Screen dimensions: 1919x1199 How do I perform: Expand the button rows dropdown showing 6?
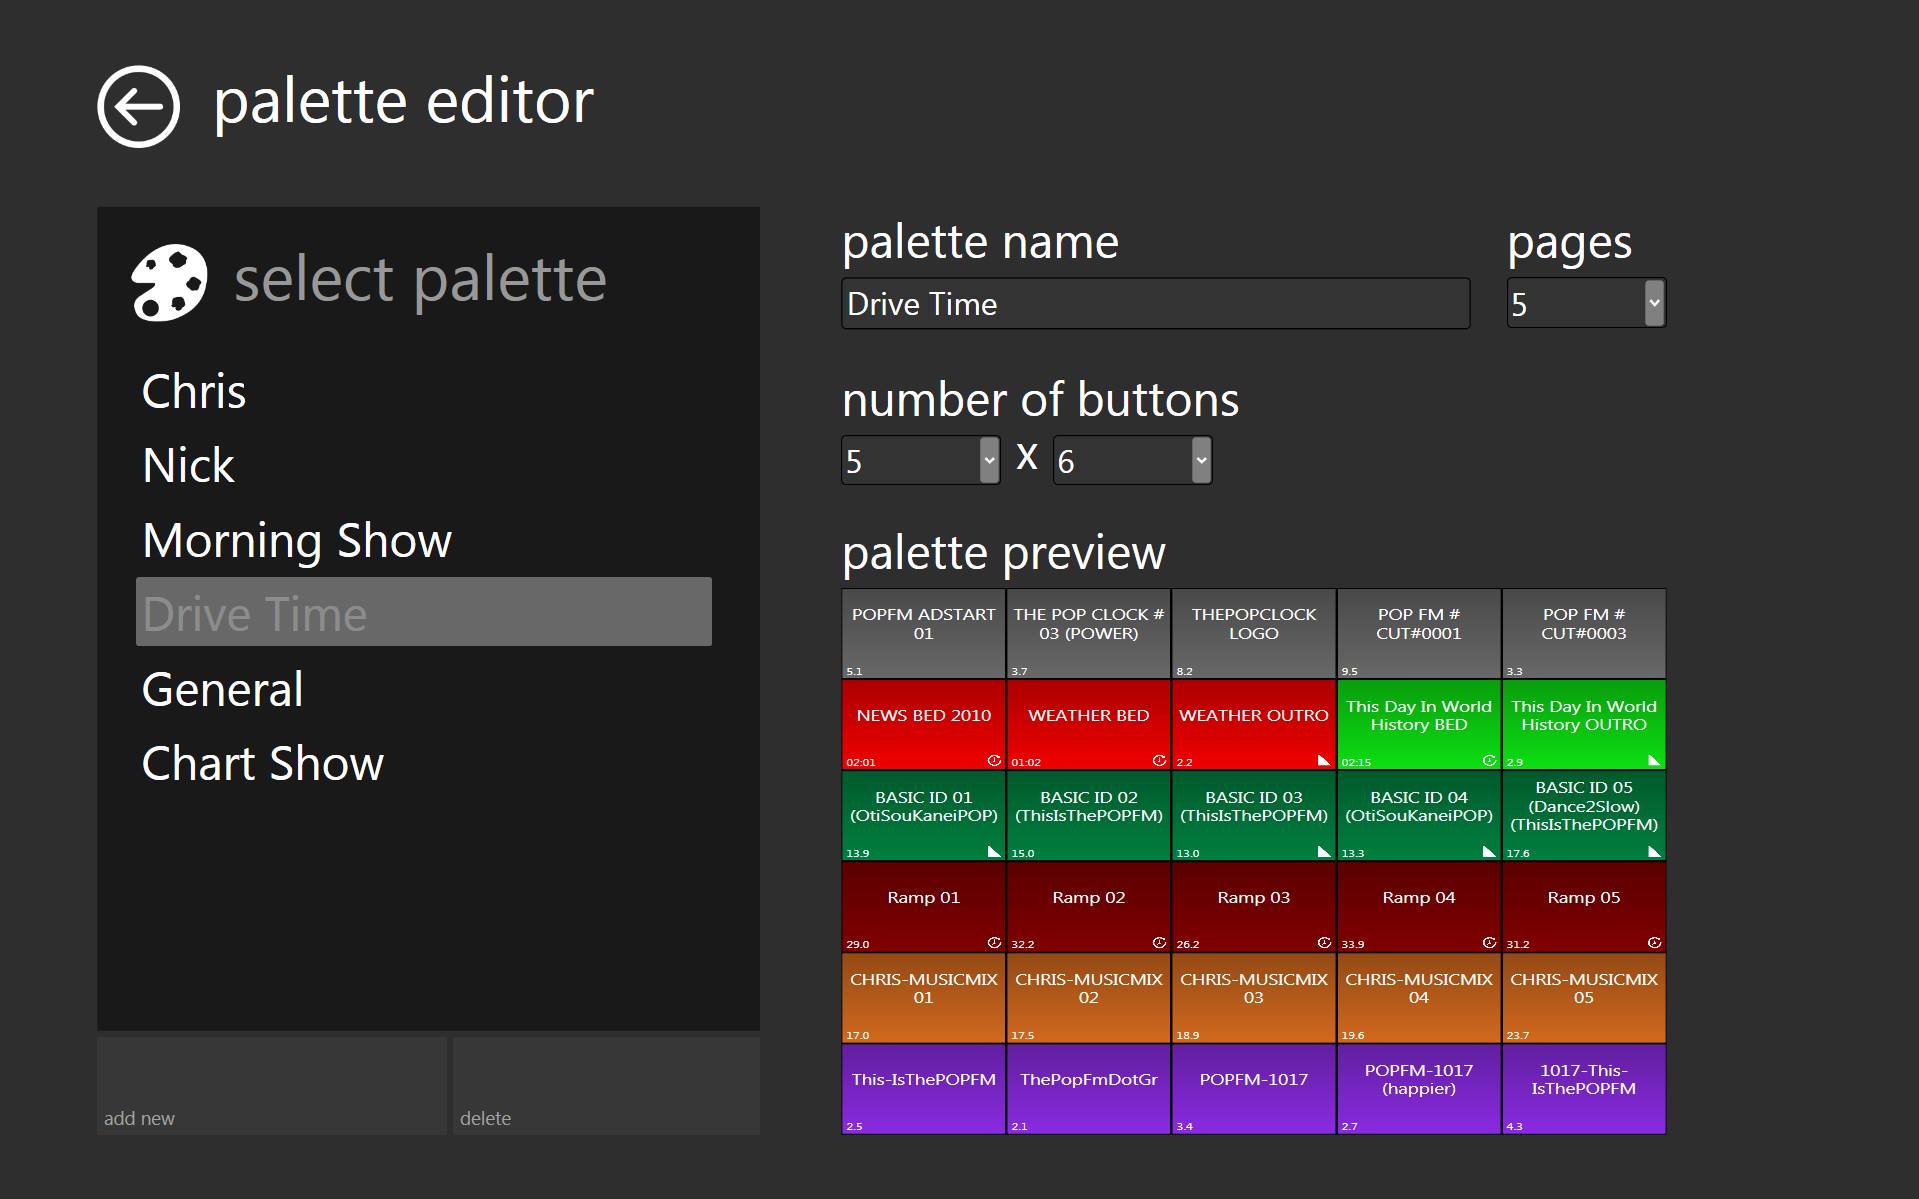click(1200, 461)
